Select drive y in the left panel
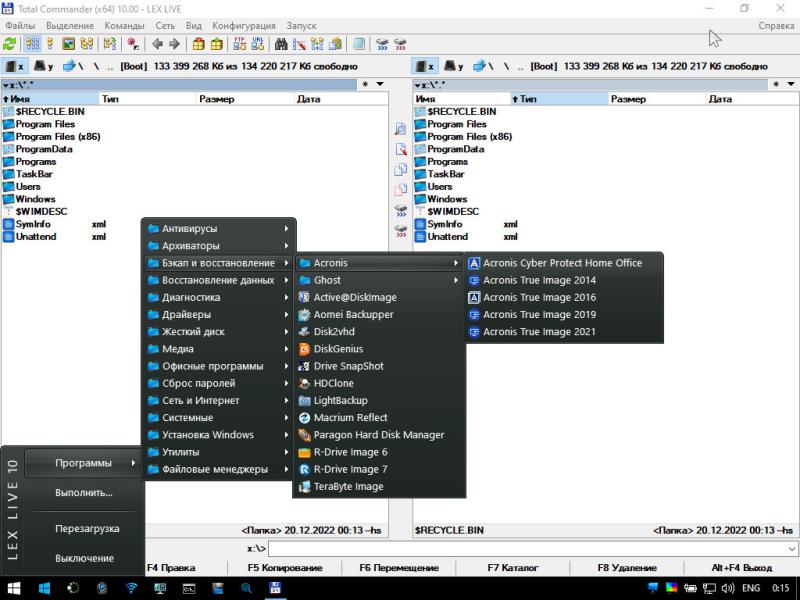800x600 pixels. (43, 66)
